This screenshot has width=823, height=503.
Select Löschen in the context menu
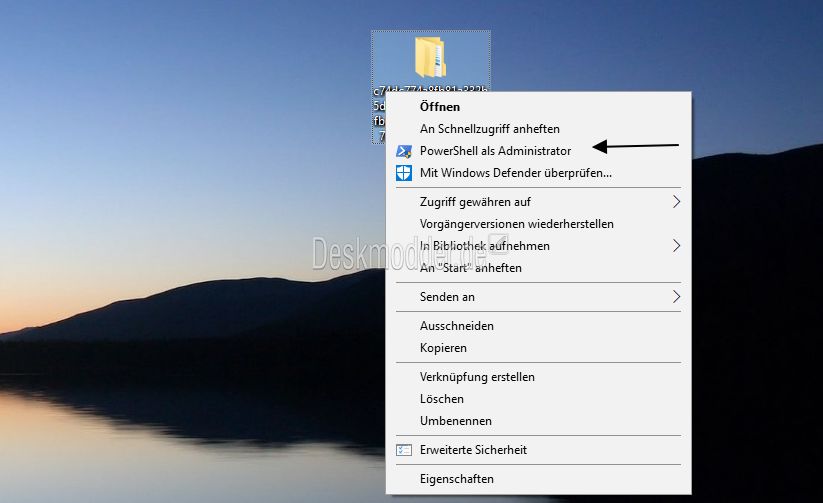pyautogui.click(x=539, y=399)
